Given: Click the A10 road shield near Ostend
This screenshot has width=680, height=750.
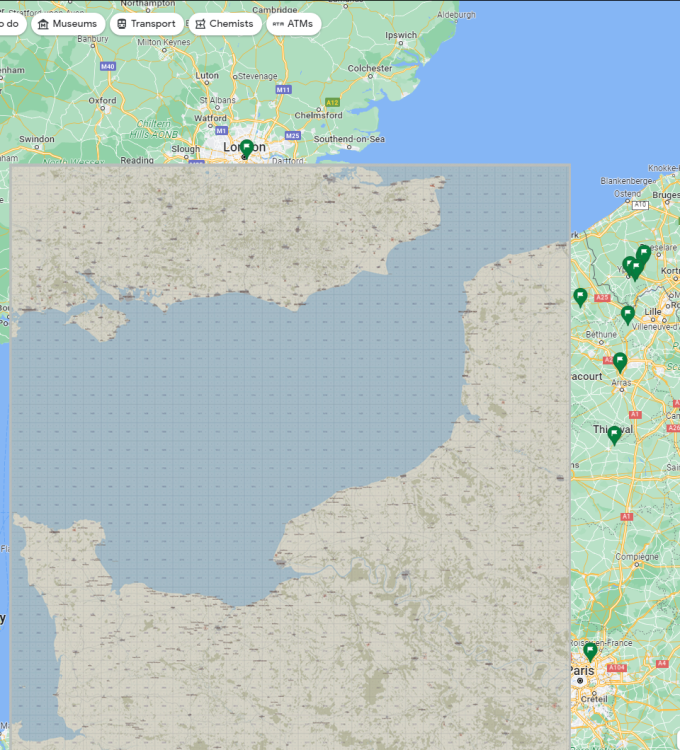Looking at the screenshot, I should [x=640, y=205].
